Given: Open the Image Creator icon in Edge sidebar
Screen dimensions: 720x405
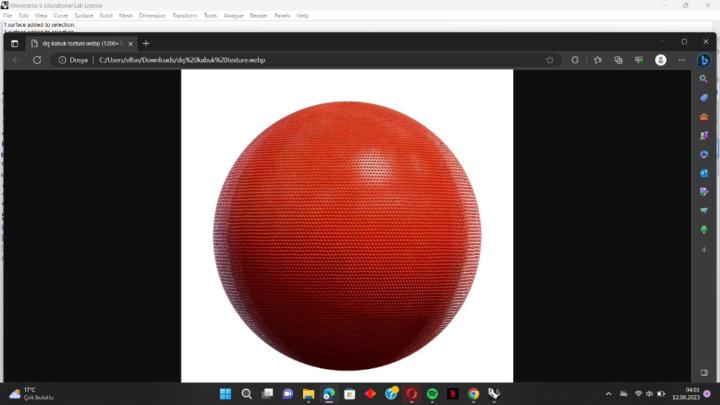Looking at the screenshot, I should [703, 191].
